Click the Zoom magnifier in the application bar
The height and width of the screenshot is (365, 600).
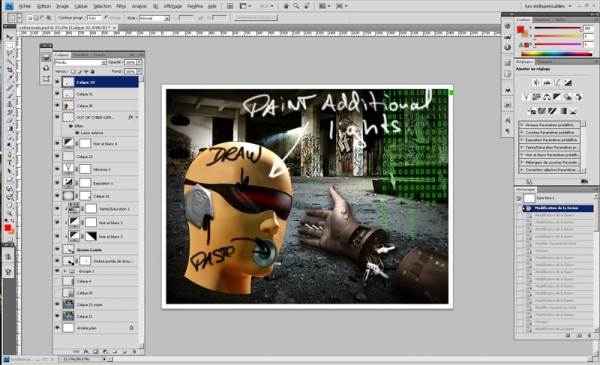pos(296,6)
